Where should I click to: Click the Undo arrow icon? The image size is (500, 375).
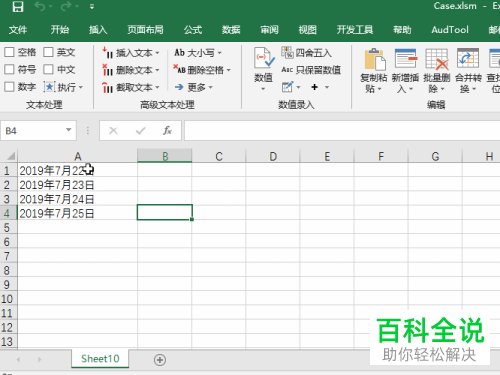pos(40,6)
